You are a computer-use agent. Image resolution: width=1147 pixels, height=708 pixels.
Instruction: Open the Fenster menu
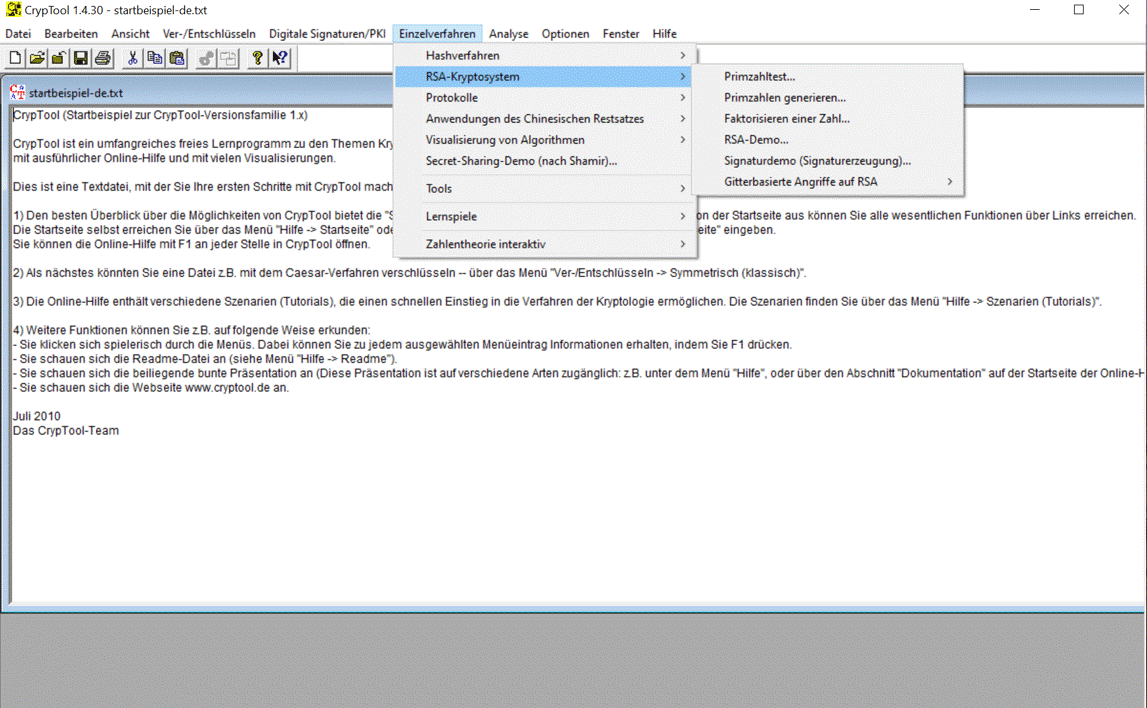(x=621, y=34)
